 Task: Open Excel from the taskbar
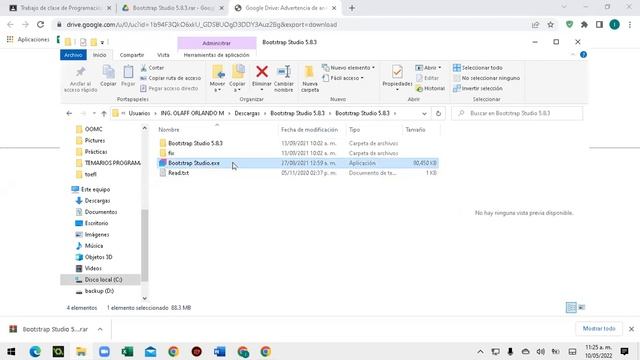127,351
